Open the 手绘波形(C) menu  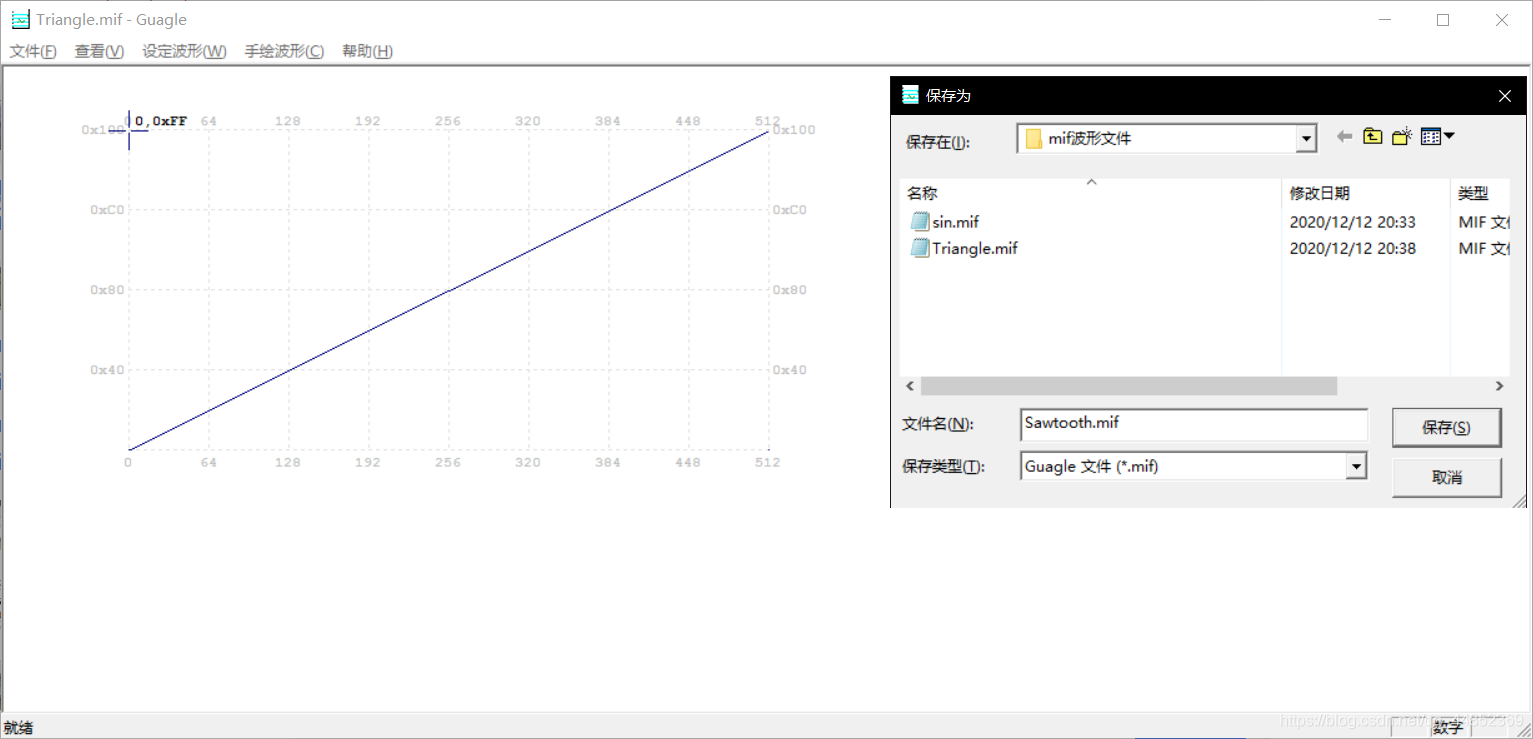coord(284,51)
